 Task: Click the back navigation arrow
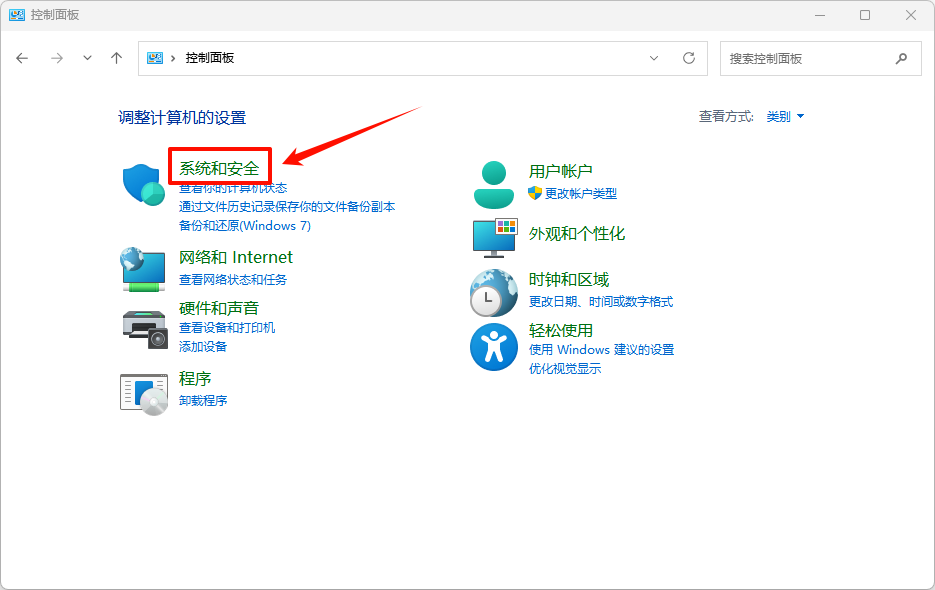tap(22, 58)
